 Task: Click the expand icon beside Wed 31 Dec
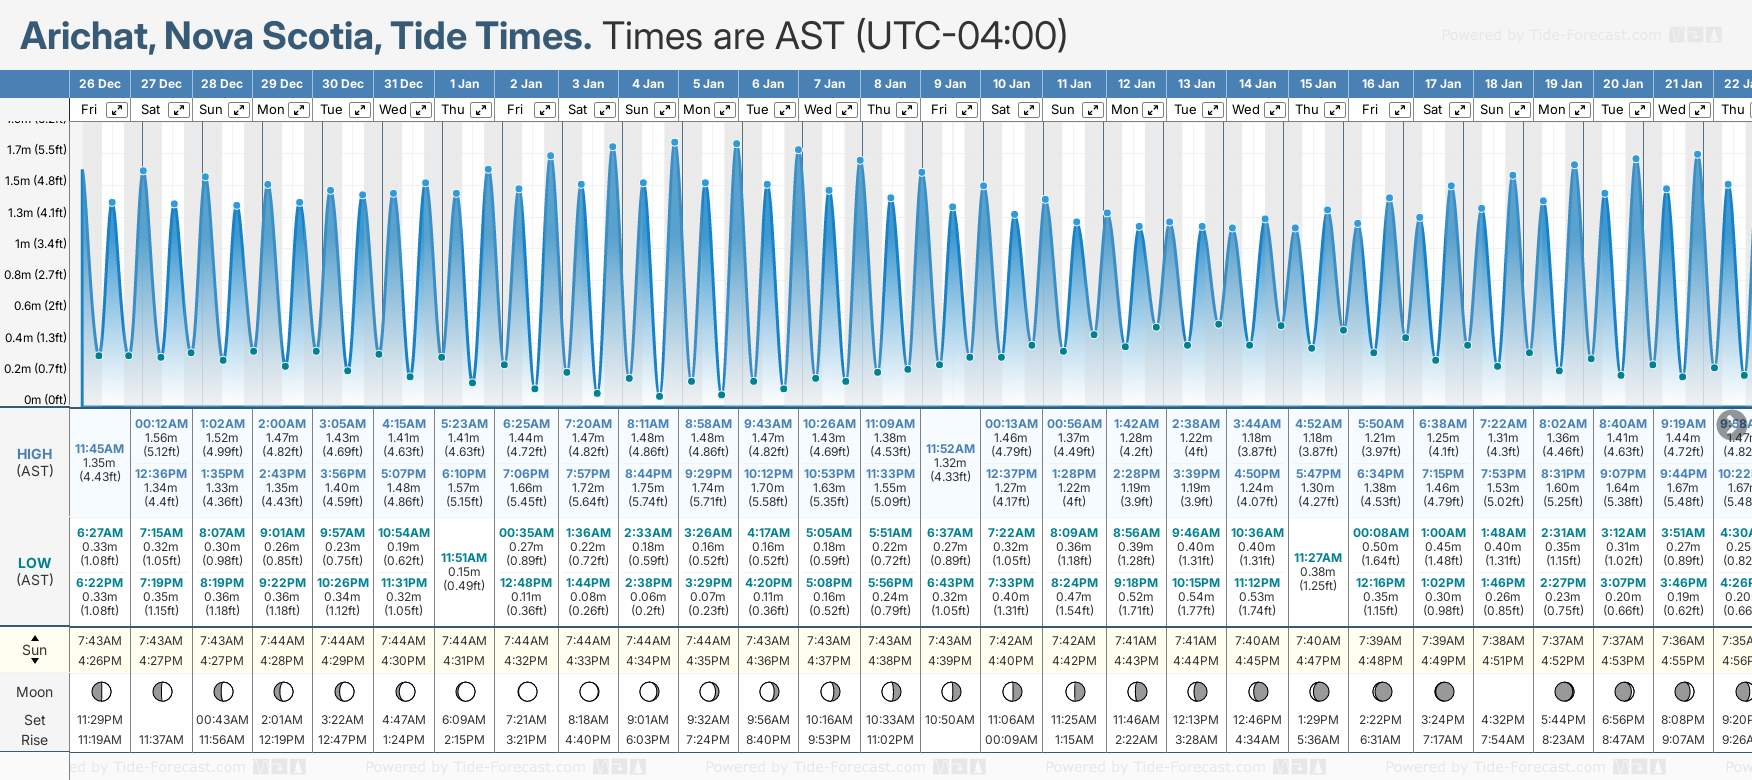pyautogui.click(x=421, y=110)
